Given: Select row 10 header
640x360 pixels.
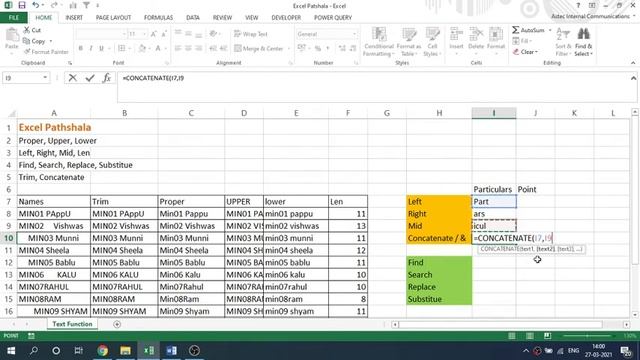Looking at the screenshot, I should click(8, 238).
